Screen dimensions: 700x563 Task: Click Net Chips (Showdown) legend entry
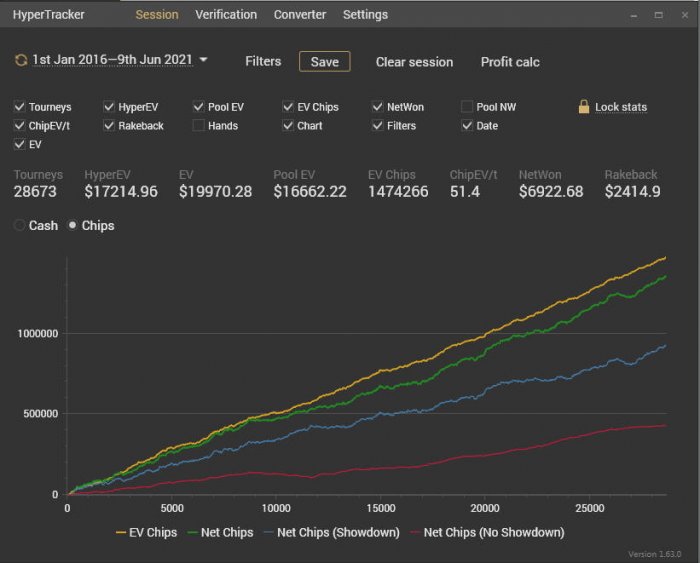point(332,533)
